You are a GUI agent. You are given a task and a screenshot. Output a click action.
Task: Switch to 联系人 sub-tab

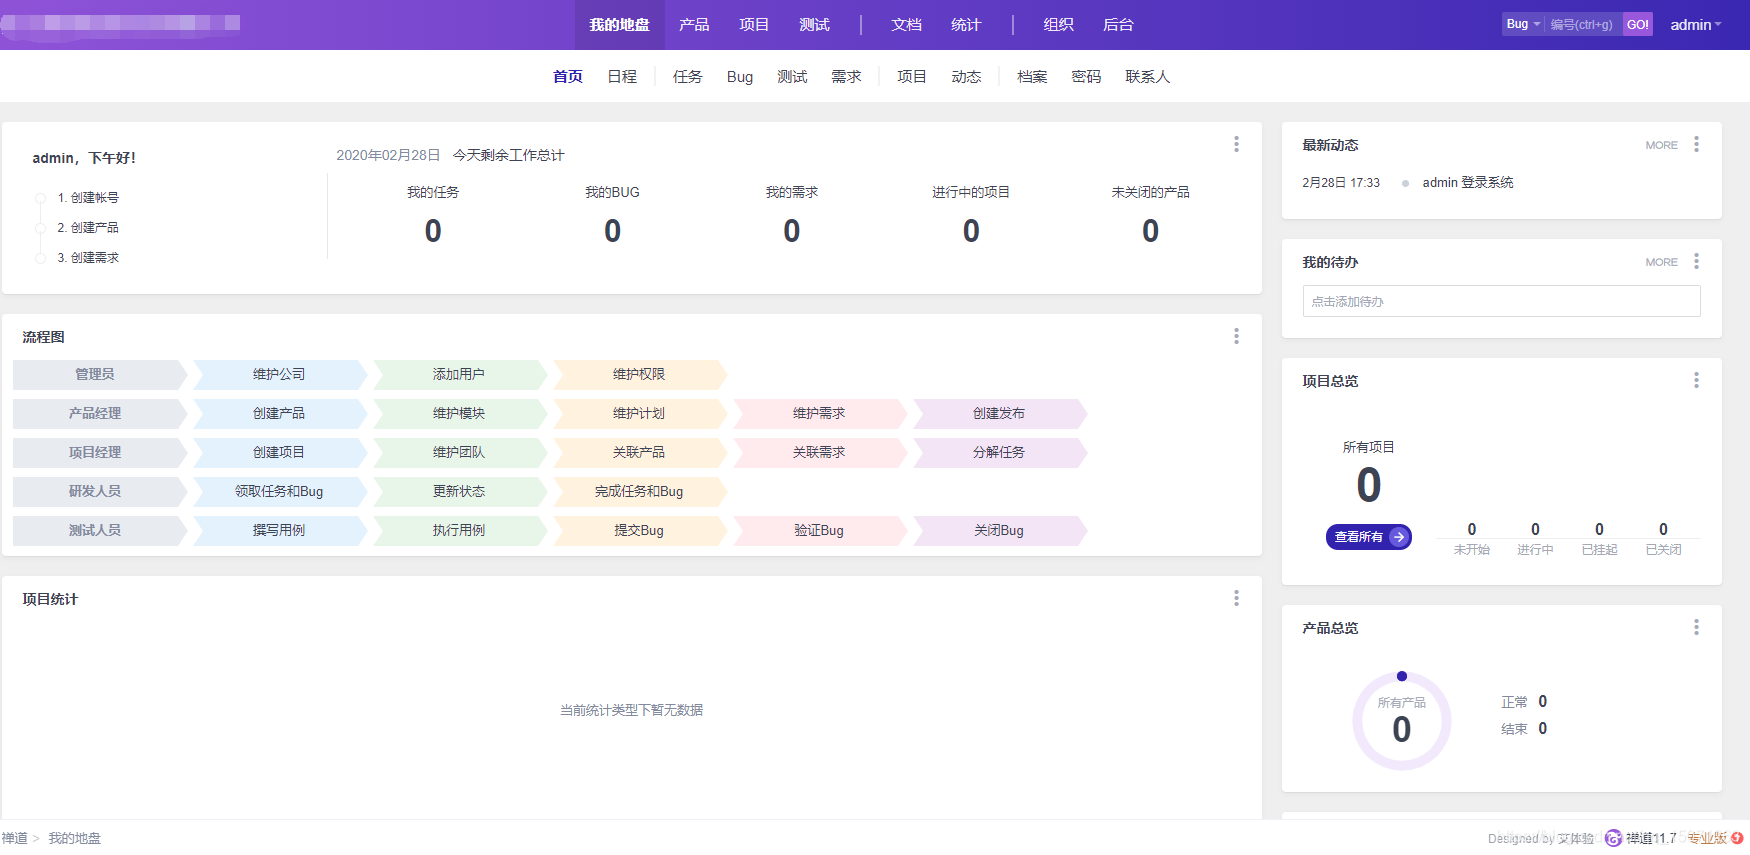1147,76
